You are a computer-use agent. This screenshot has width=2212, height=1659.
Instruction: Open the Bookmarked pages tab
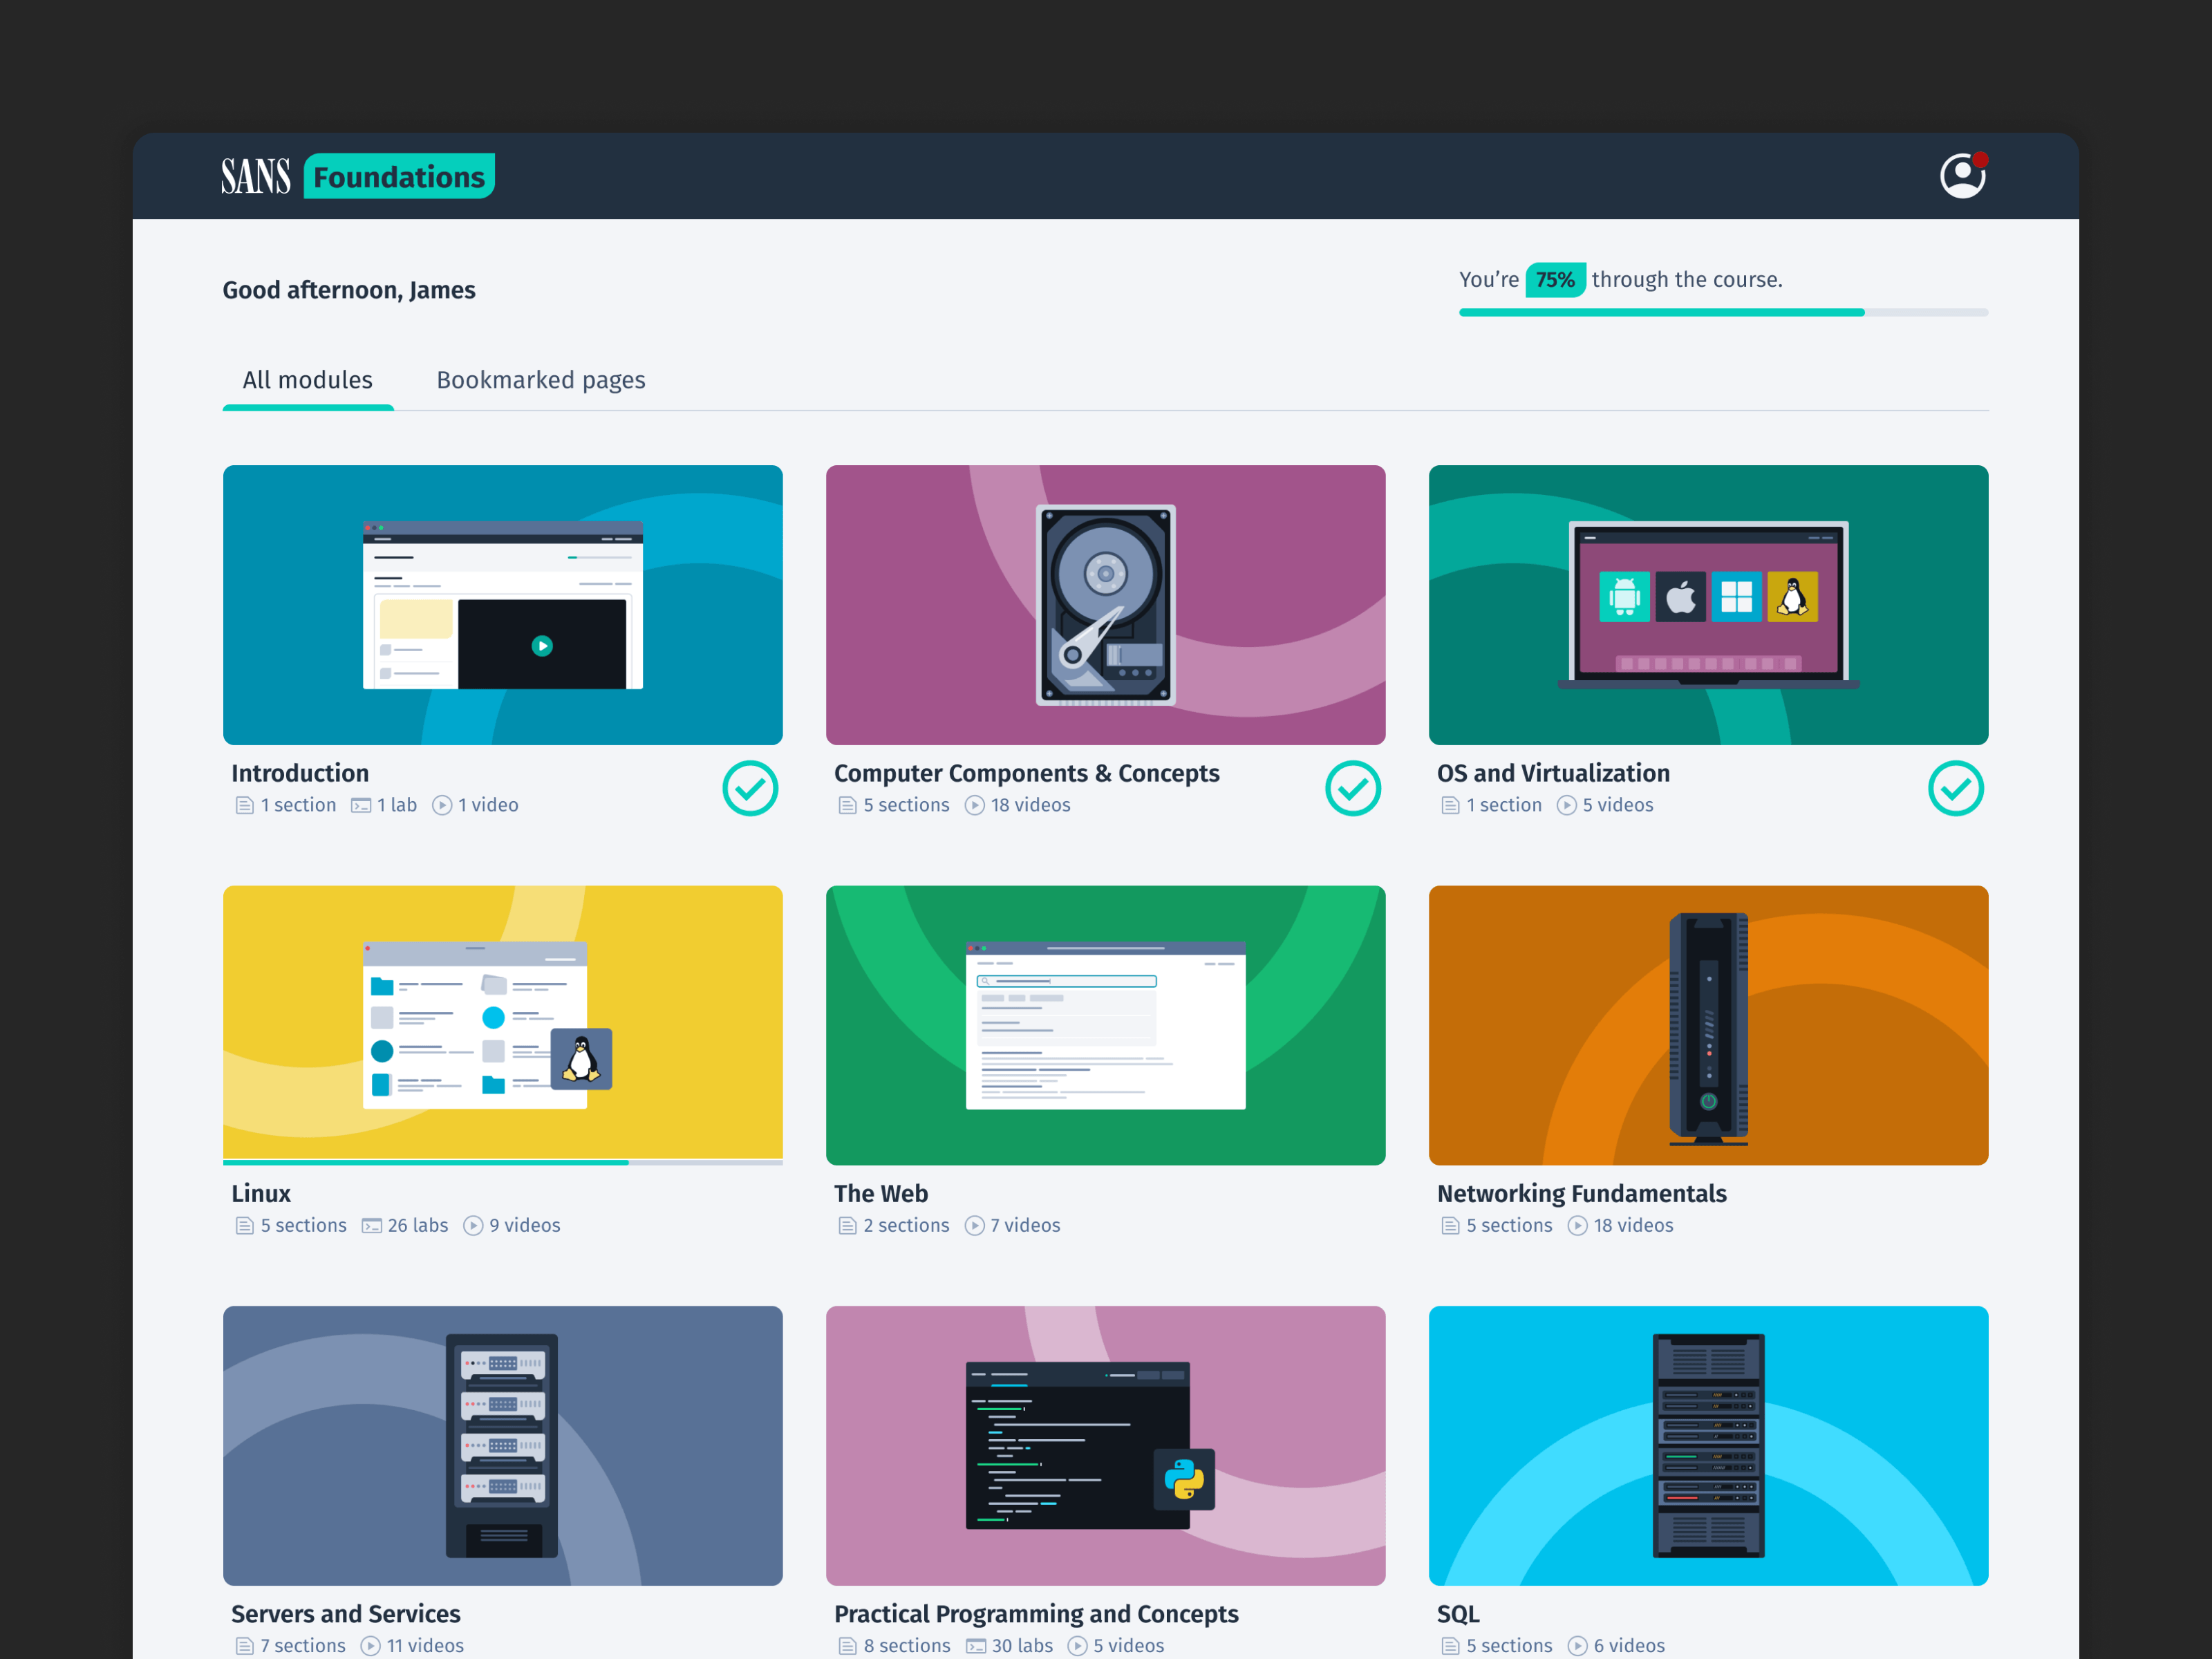point(541,380)
